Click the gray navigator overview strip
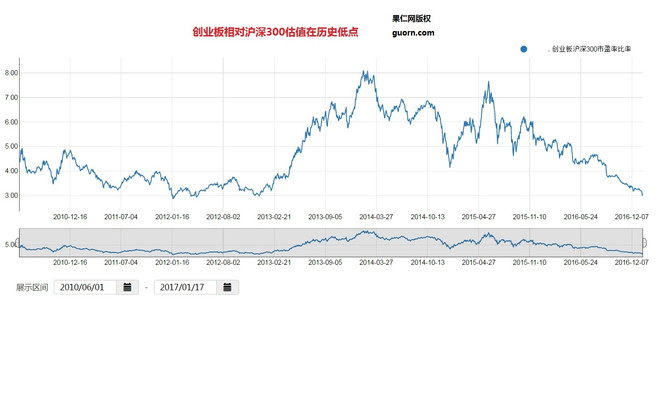 [x=331, y=242]
